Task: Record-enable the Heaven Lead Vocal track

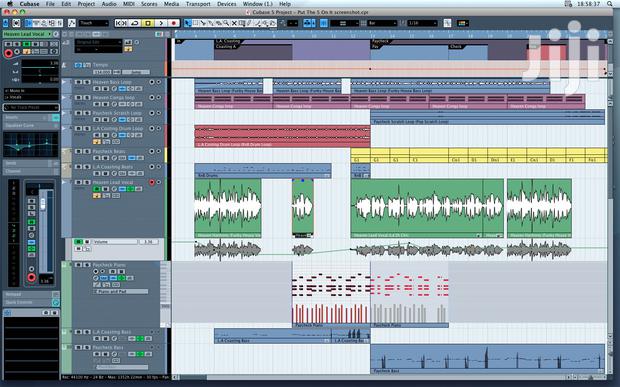Action: (151, 182)
